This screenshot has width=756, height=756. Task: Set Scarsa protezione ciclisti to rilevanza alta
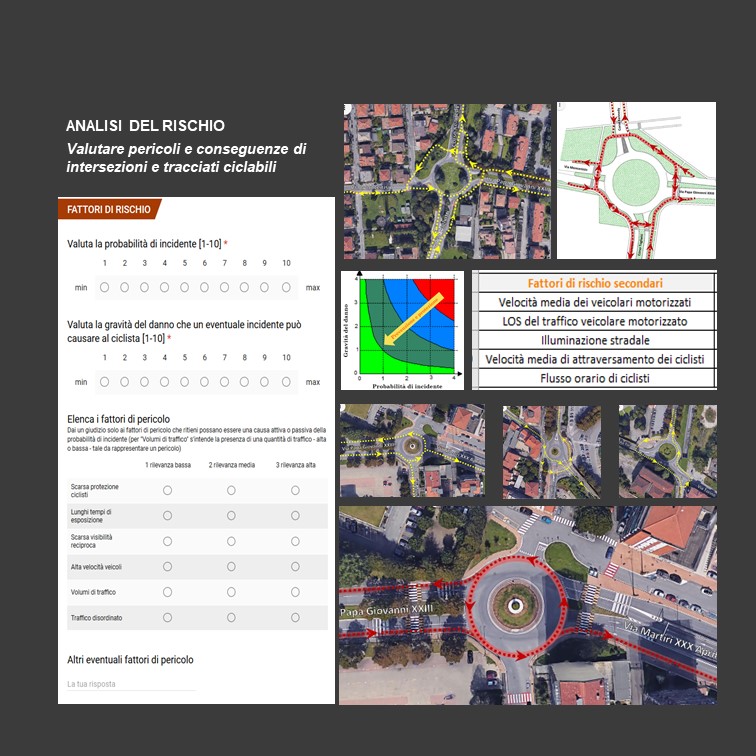[295, 490]
